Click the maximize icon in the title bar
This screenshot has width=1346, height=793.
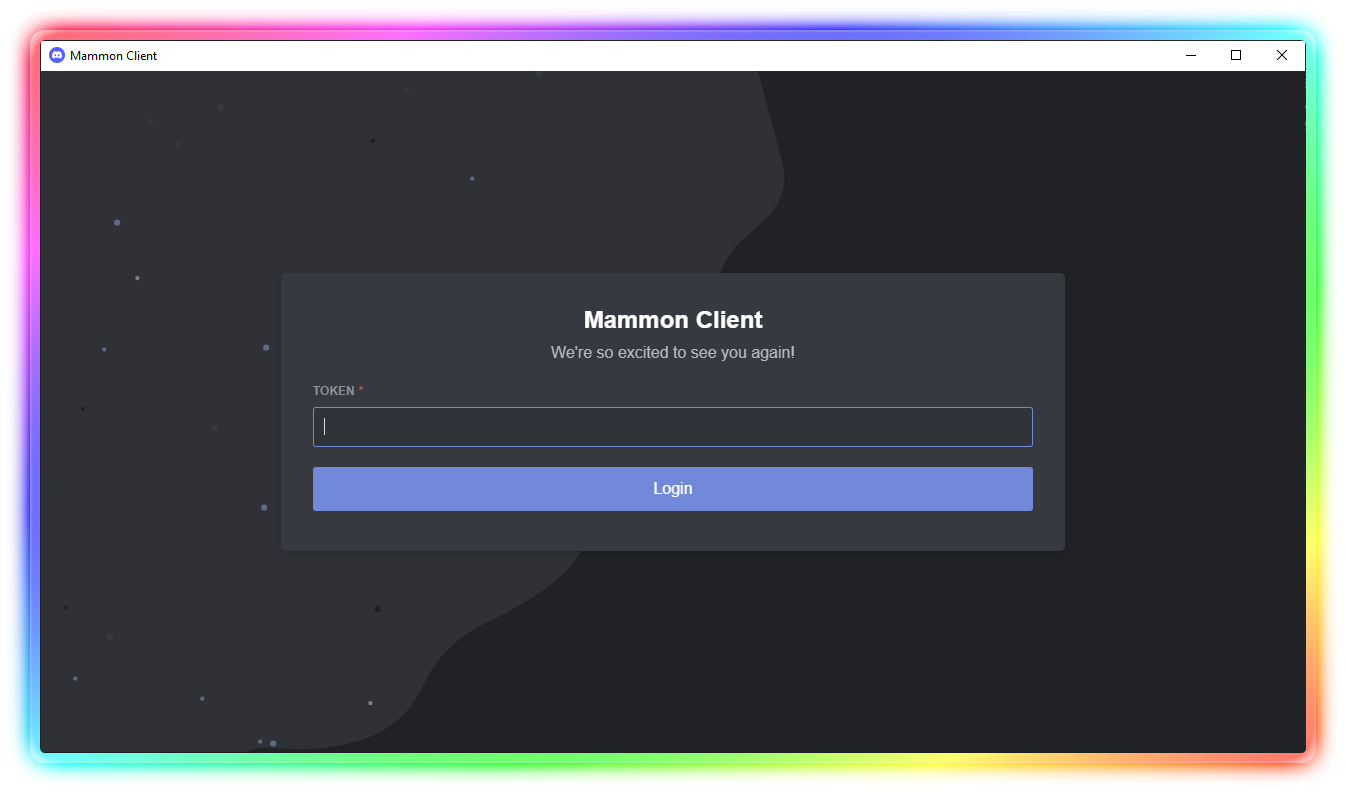[x=1235, y=55]
